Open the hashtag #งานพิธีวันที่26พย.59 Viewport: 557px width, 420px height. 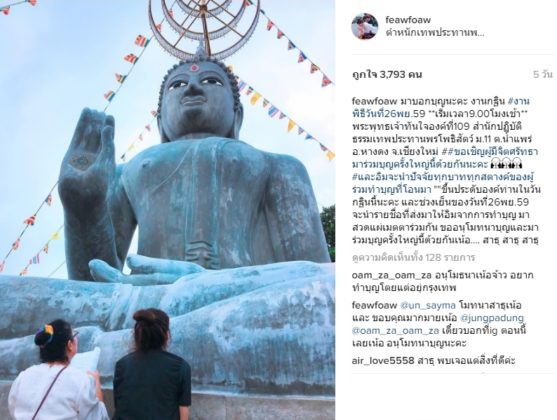(x=440, y=108)
